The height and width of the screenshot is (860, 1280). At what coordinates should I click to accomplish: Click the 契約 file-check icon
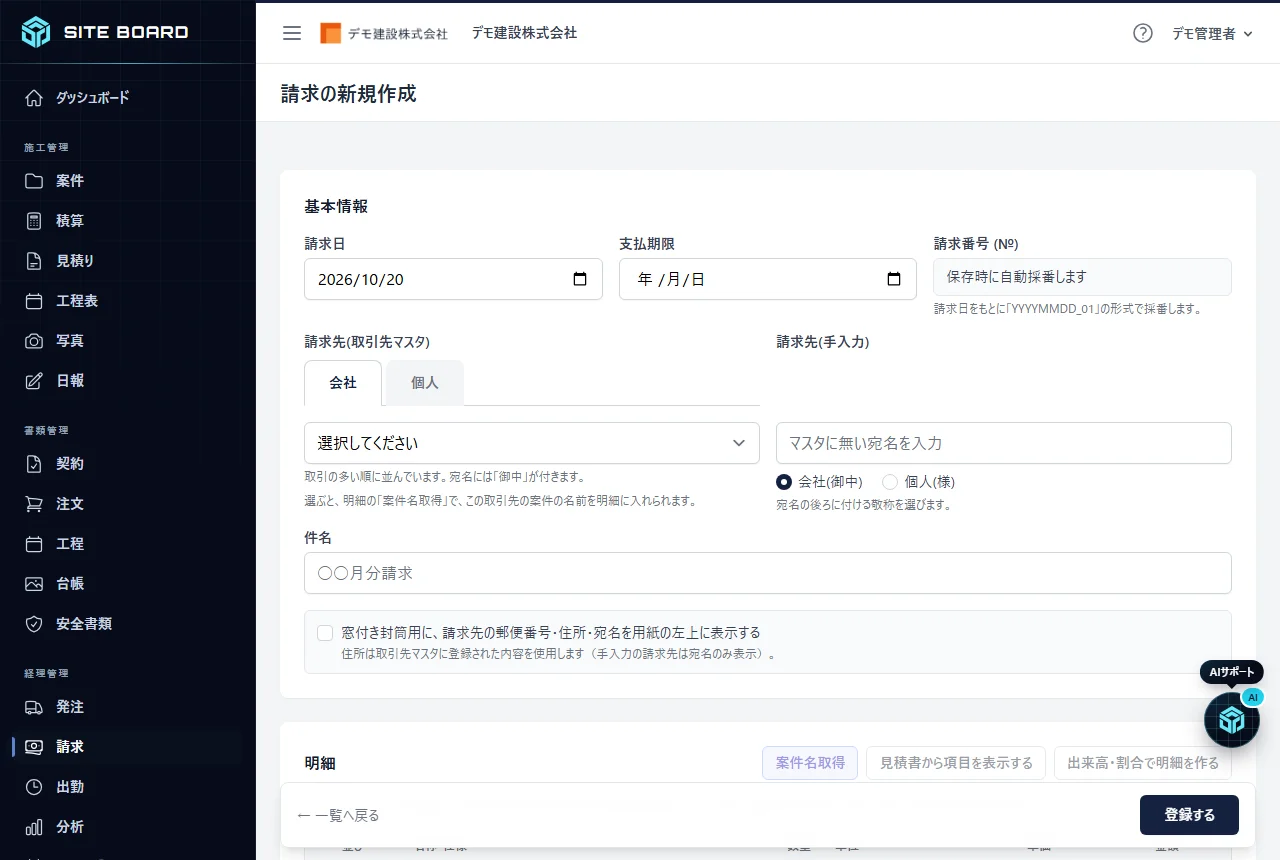pyautogui.click(x=34, y=464)
